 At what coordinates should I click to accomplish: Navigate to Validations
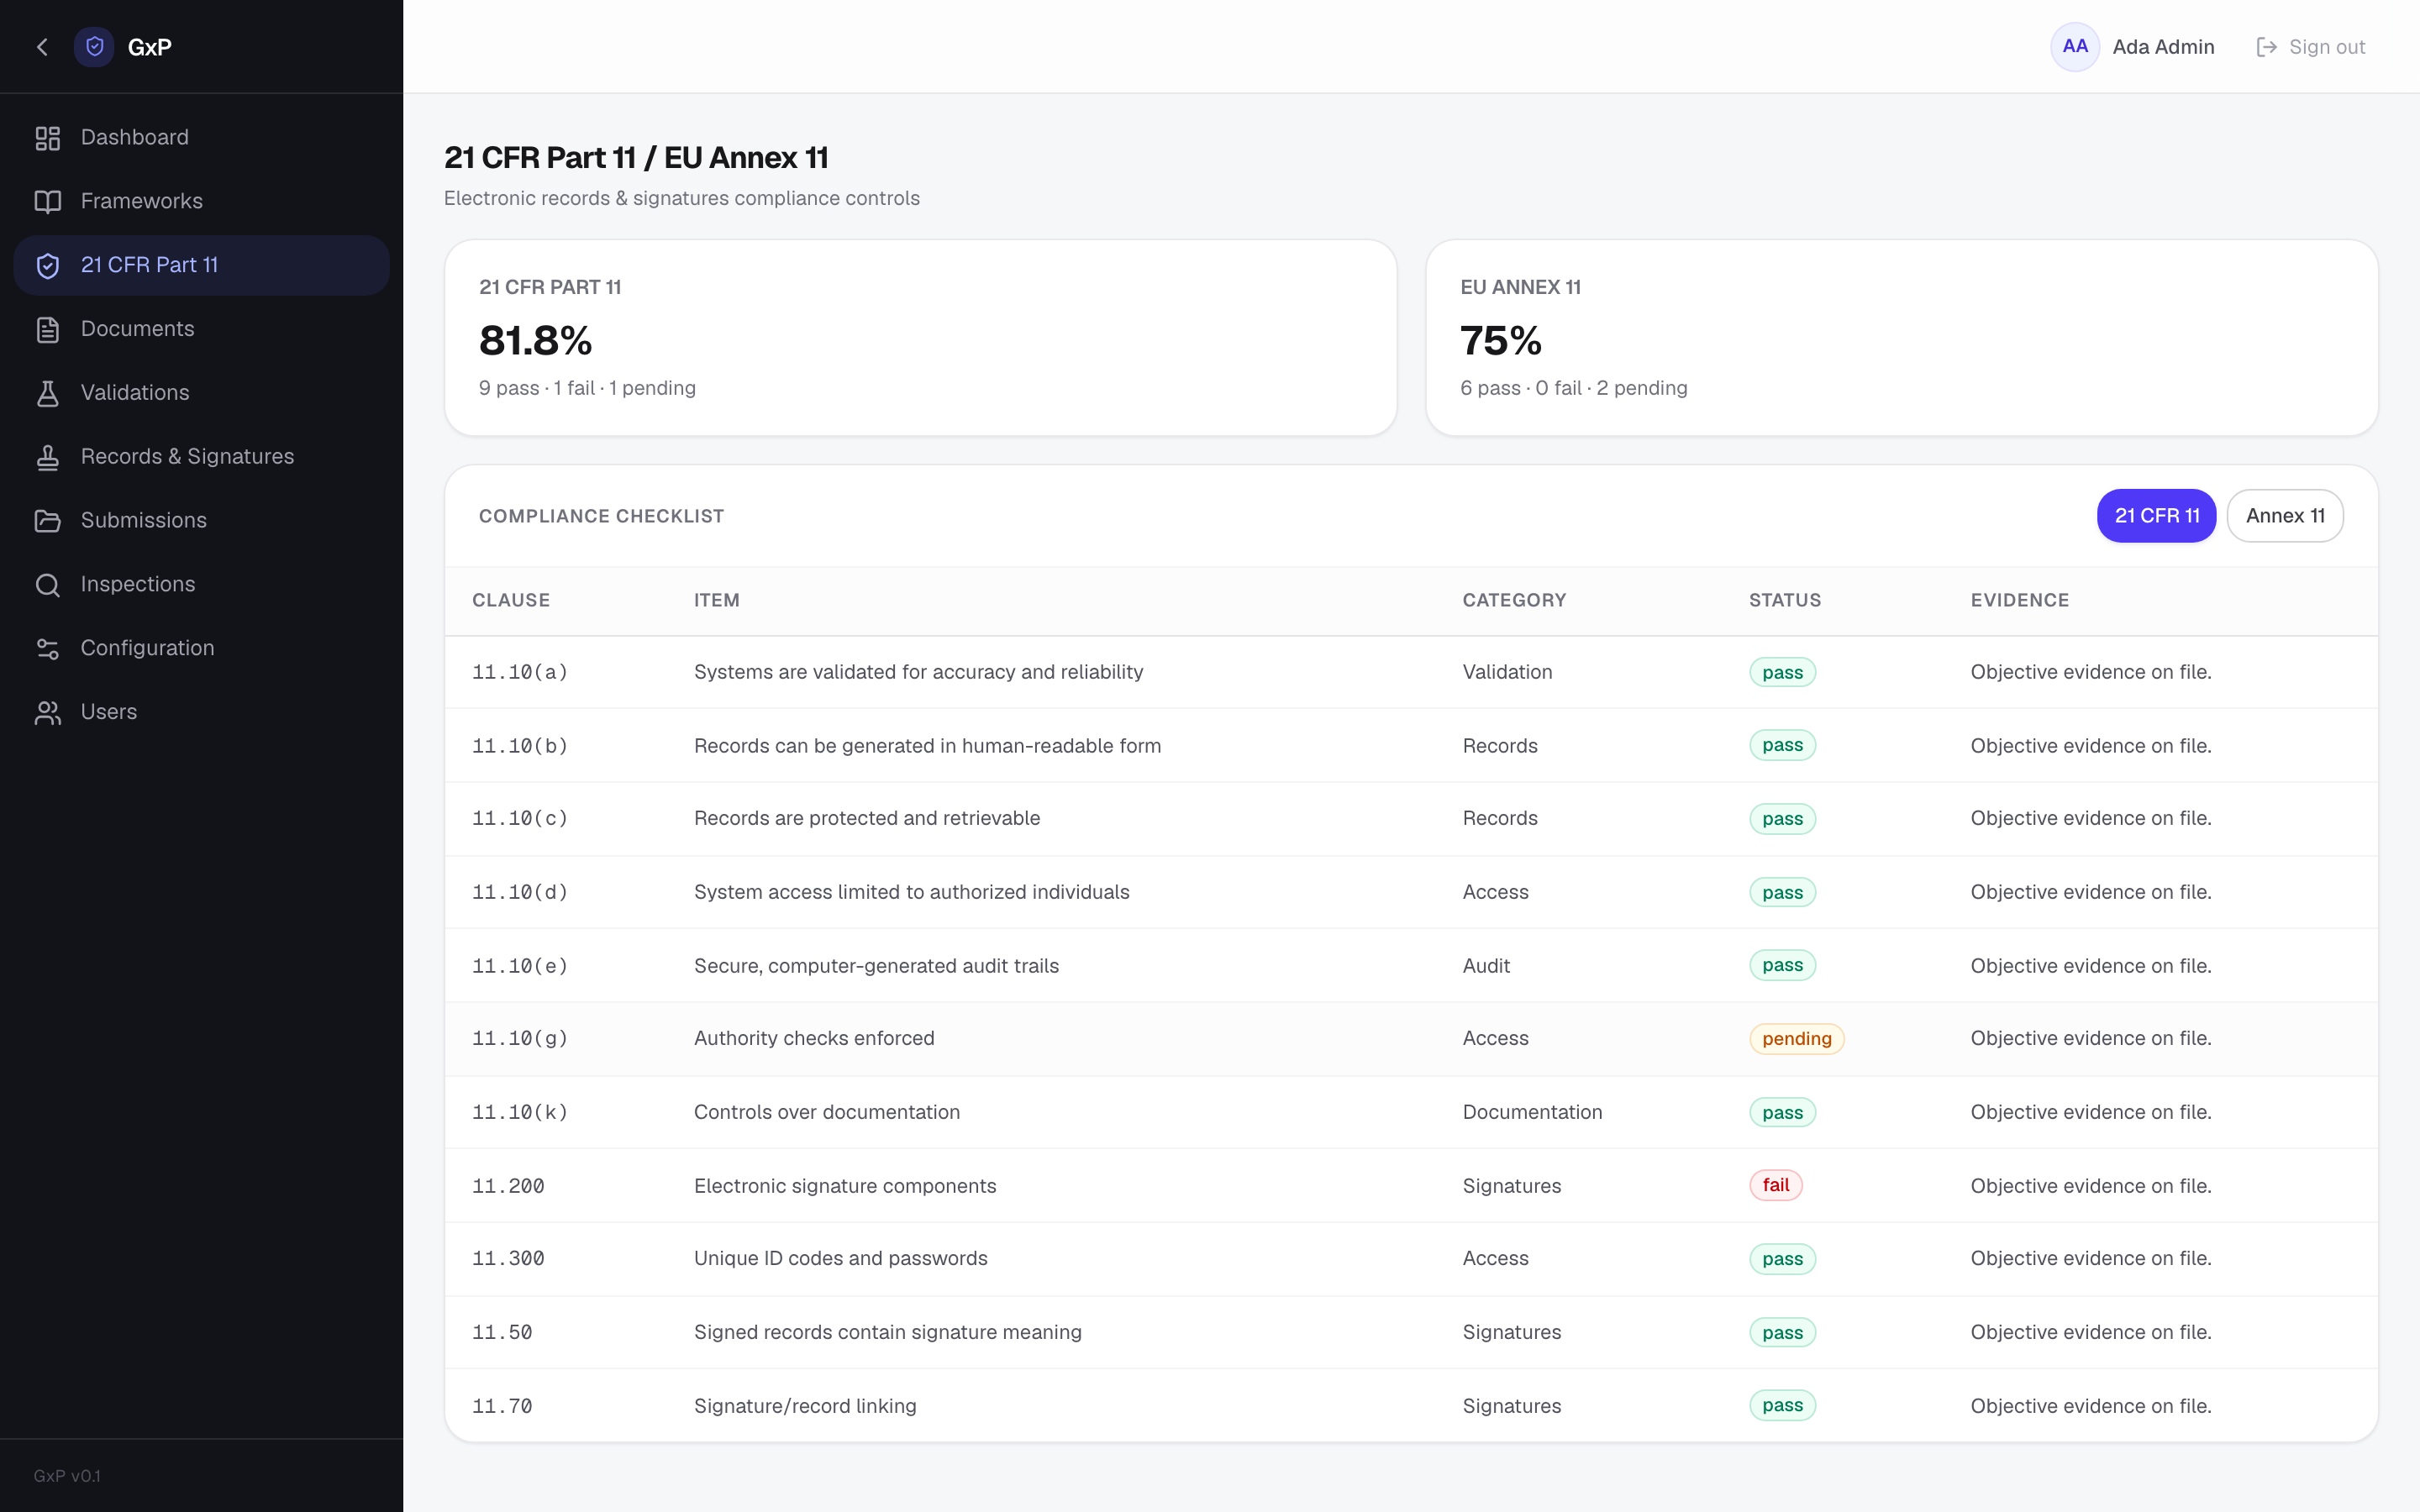pyautogui.click(x=201, y=393)
